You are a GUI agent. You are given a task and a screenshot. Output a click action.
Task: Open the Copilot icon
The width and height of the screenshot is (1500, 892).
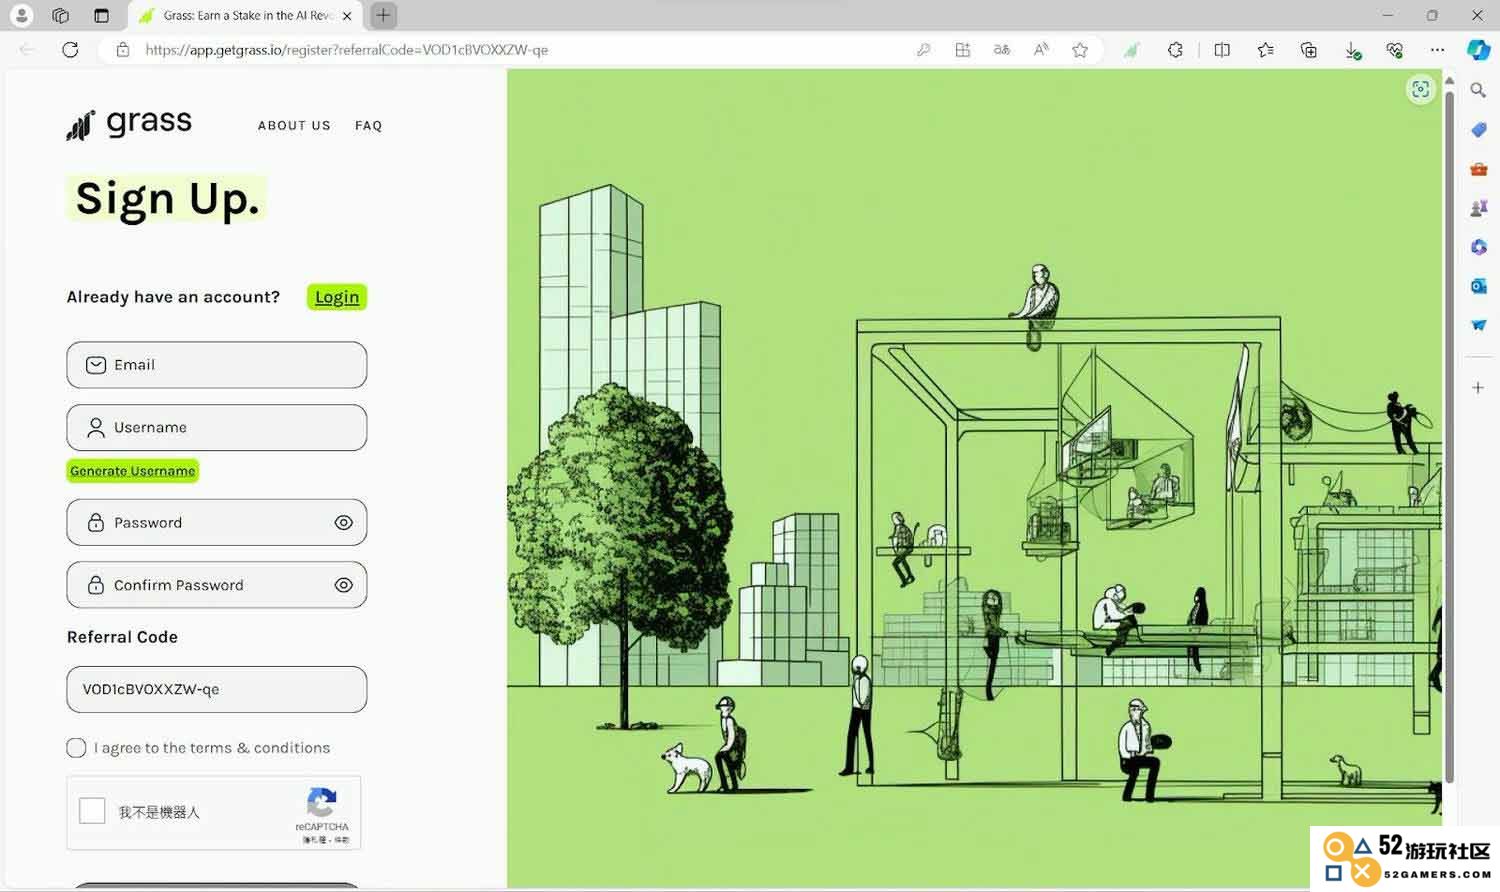click(x=1478, y=50)
